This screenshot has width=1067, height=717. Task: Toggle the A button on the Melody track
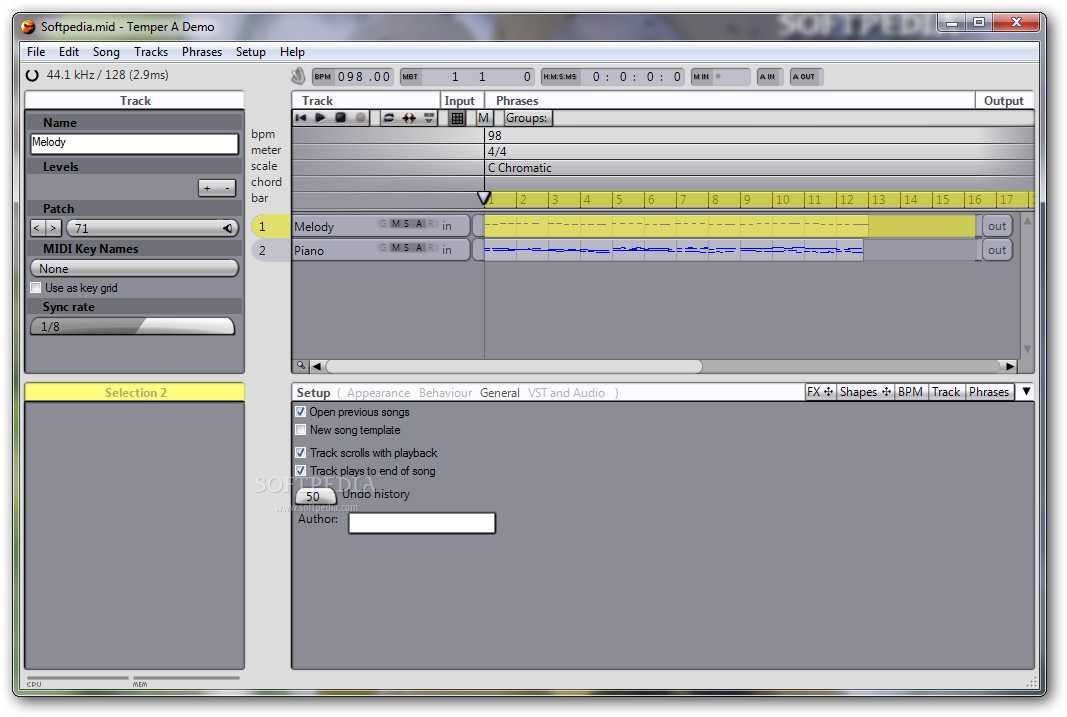[419, 224]
